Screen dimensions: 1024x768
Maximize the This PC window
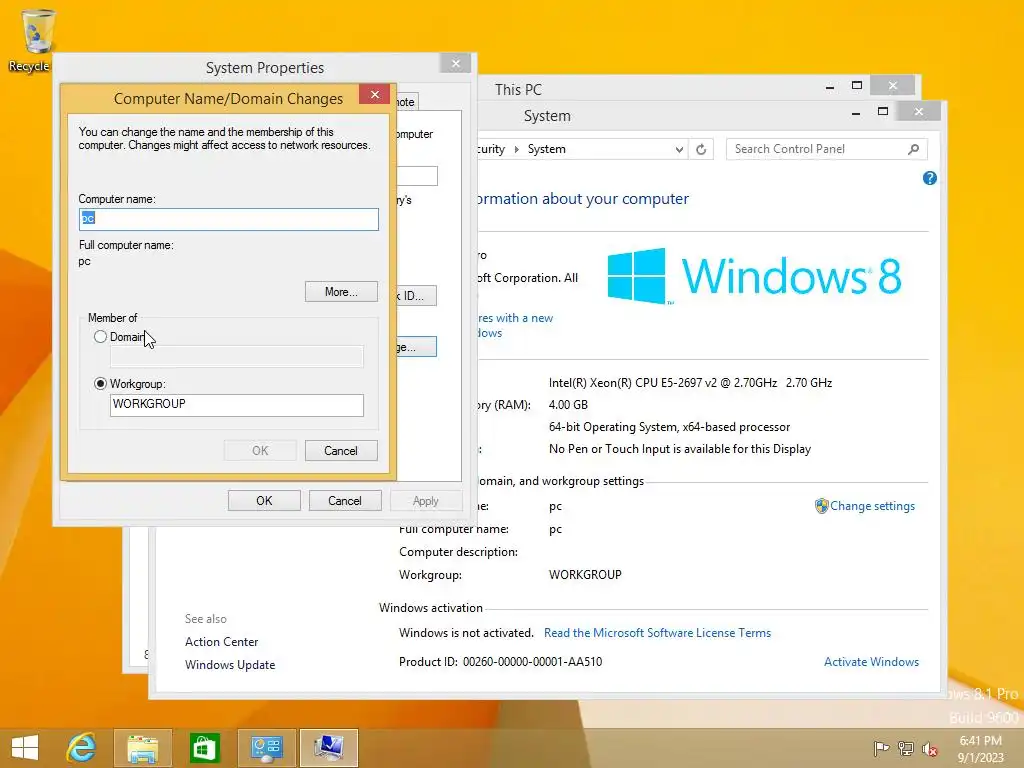tap(857, 86)
